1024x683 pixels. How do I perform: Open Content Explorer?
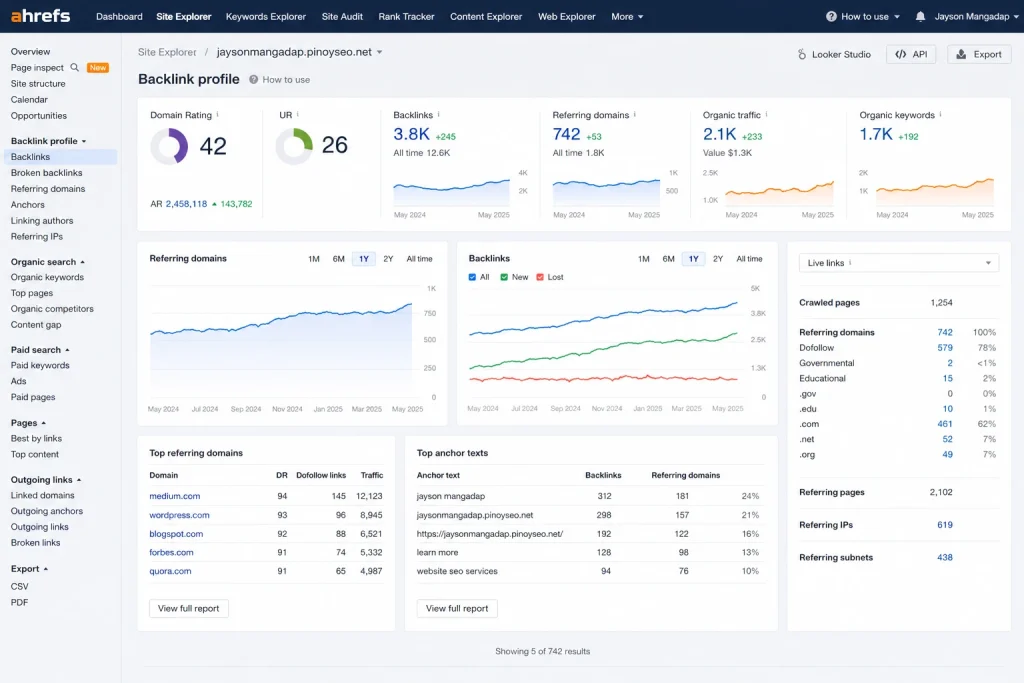pos(486,16)
